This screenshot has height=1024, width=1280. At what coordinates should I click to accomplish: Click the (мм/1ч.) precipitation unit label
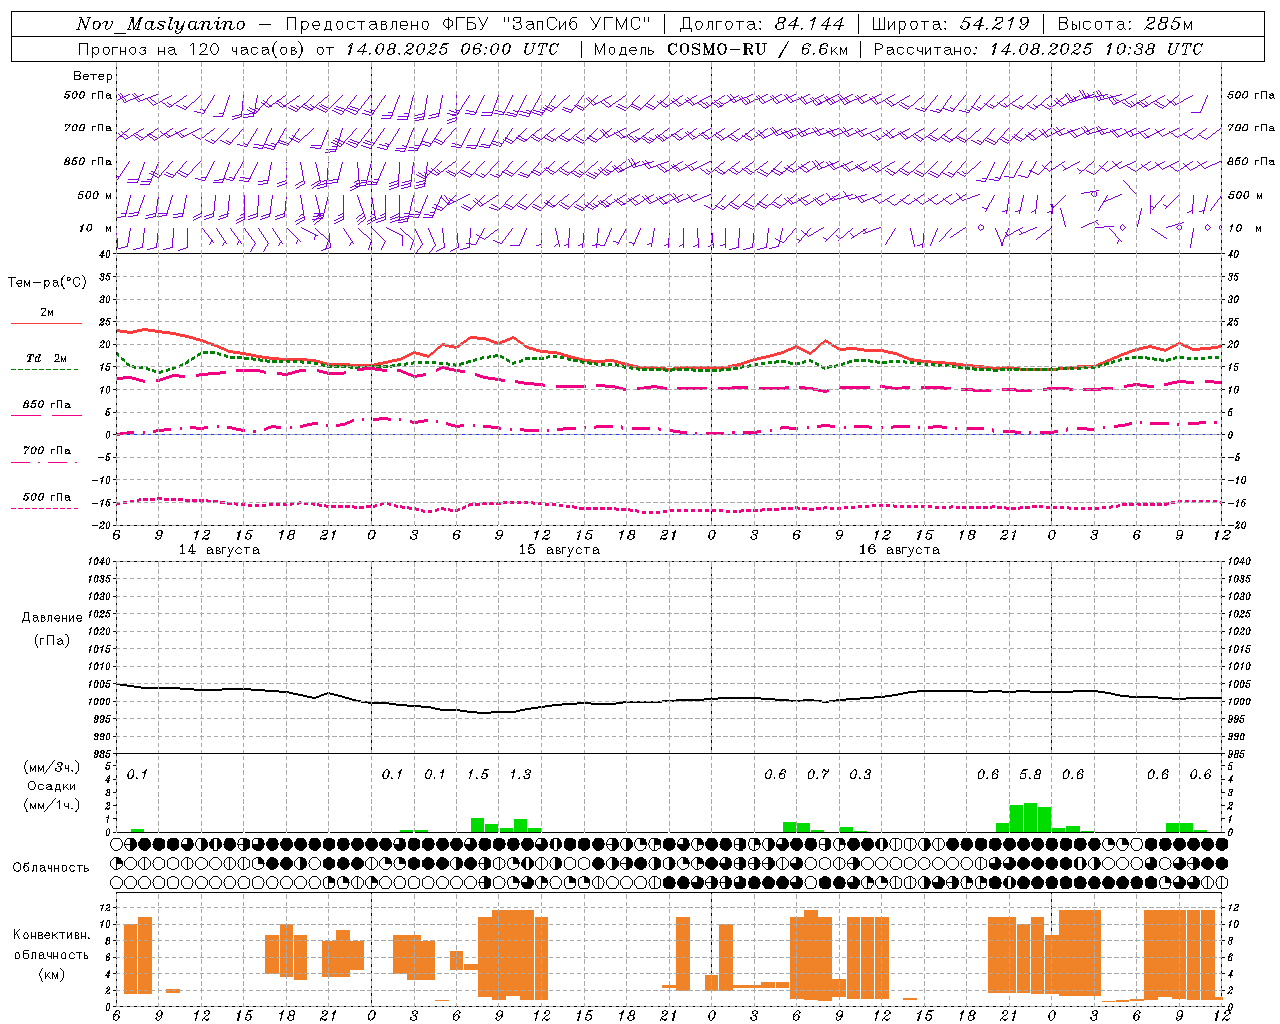click(50, 805)
